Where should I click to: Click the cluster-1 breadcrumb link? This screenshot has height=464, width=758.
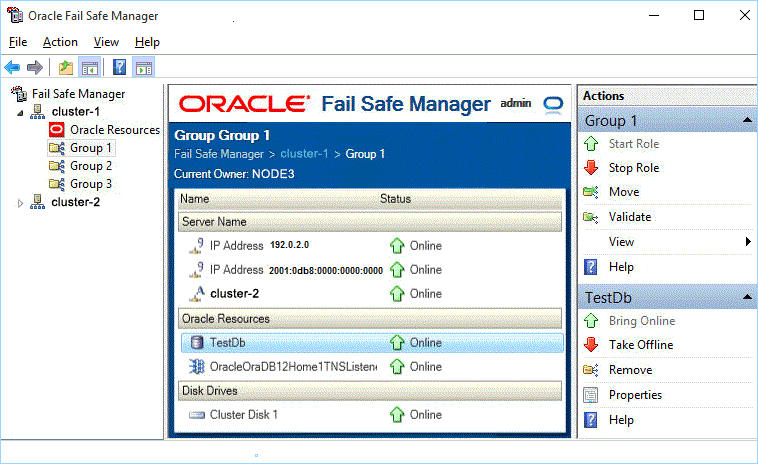(x=304, y=154)
